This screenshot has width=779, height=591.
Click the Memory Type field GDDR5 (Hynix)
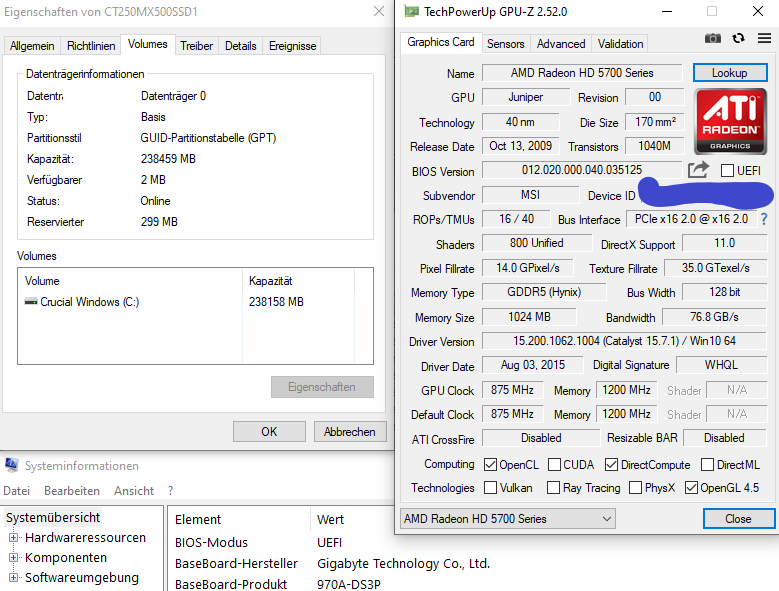[544, 292]
